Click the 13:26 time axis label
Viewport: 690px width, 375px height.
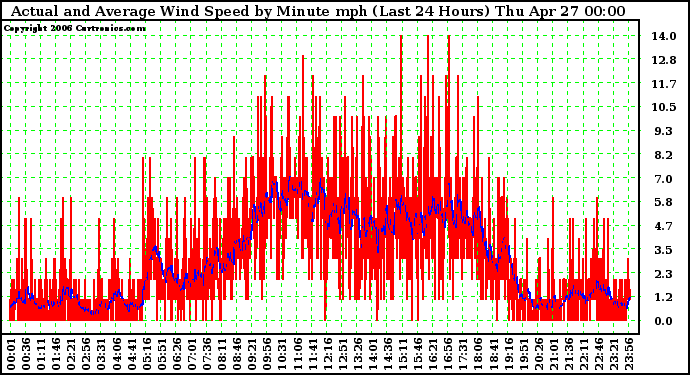(x=357, y=354)
